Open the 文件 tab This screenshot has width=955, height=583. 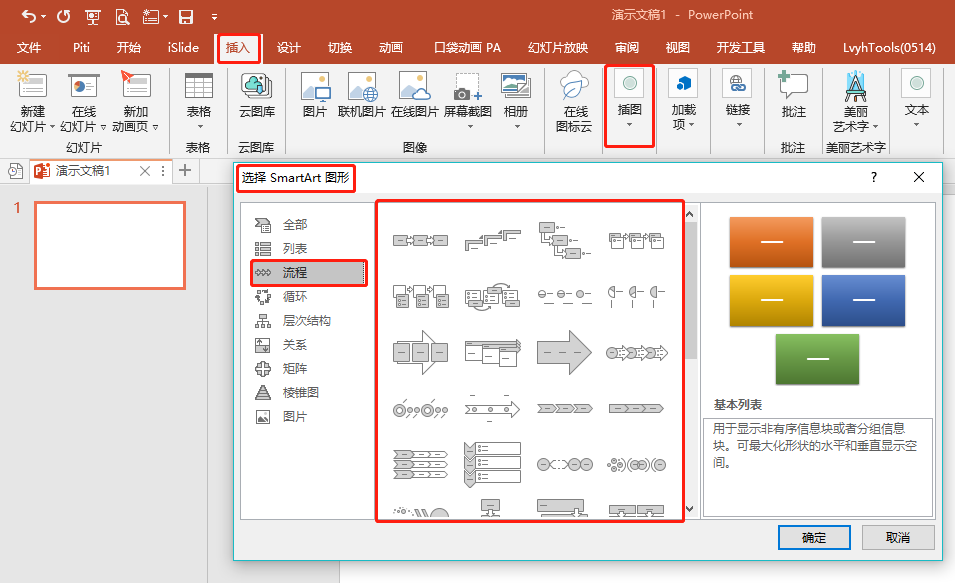click(29, 48)
